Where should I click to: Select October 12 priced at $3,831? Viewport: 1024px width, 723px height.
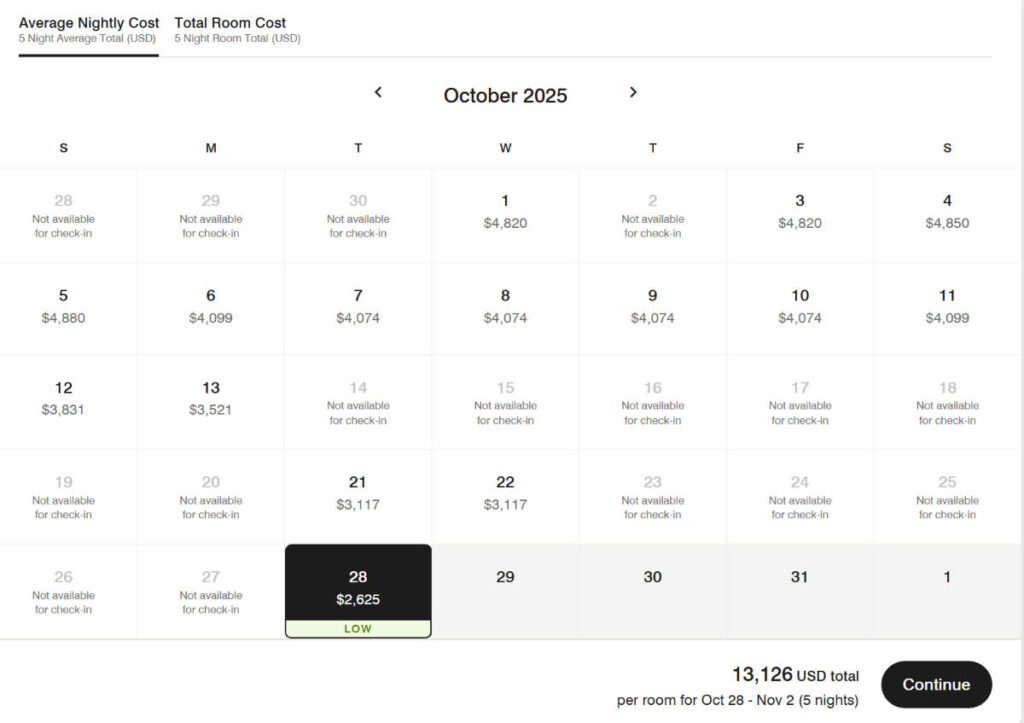tap(63, 400)
